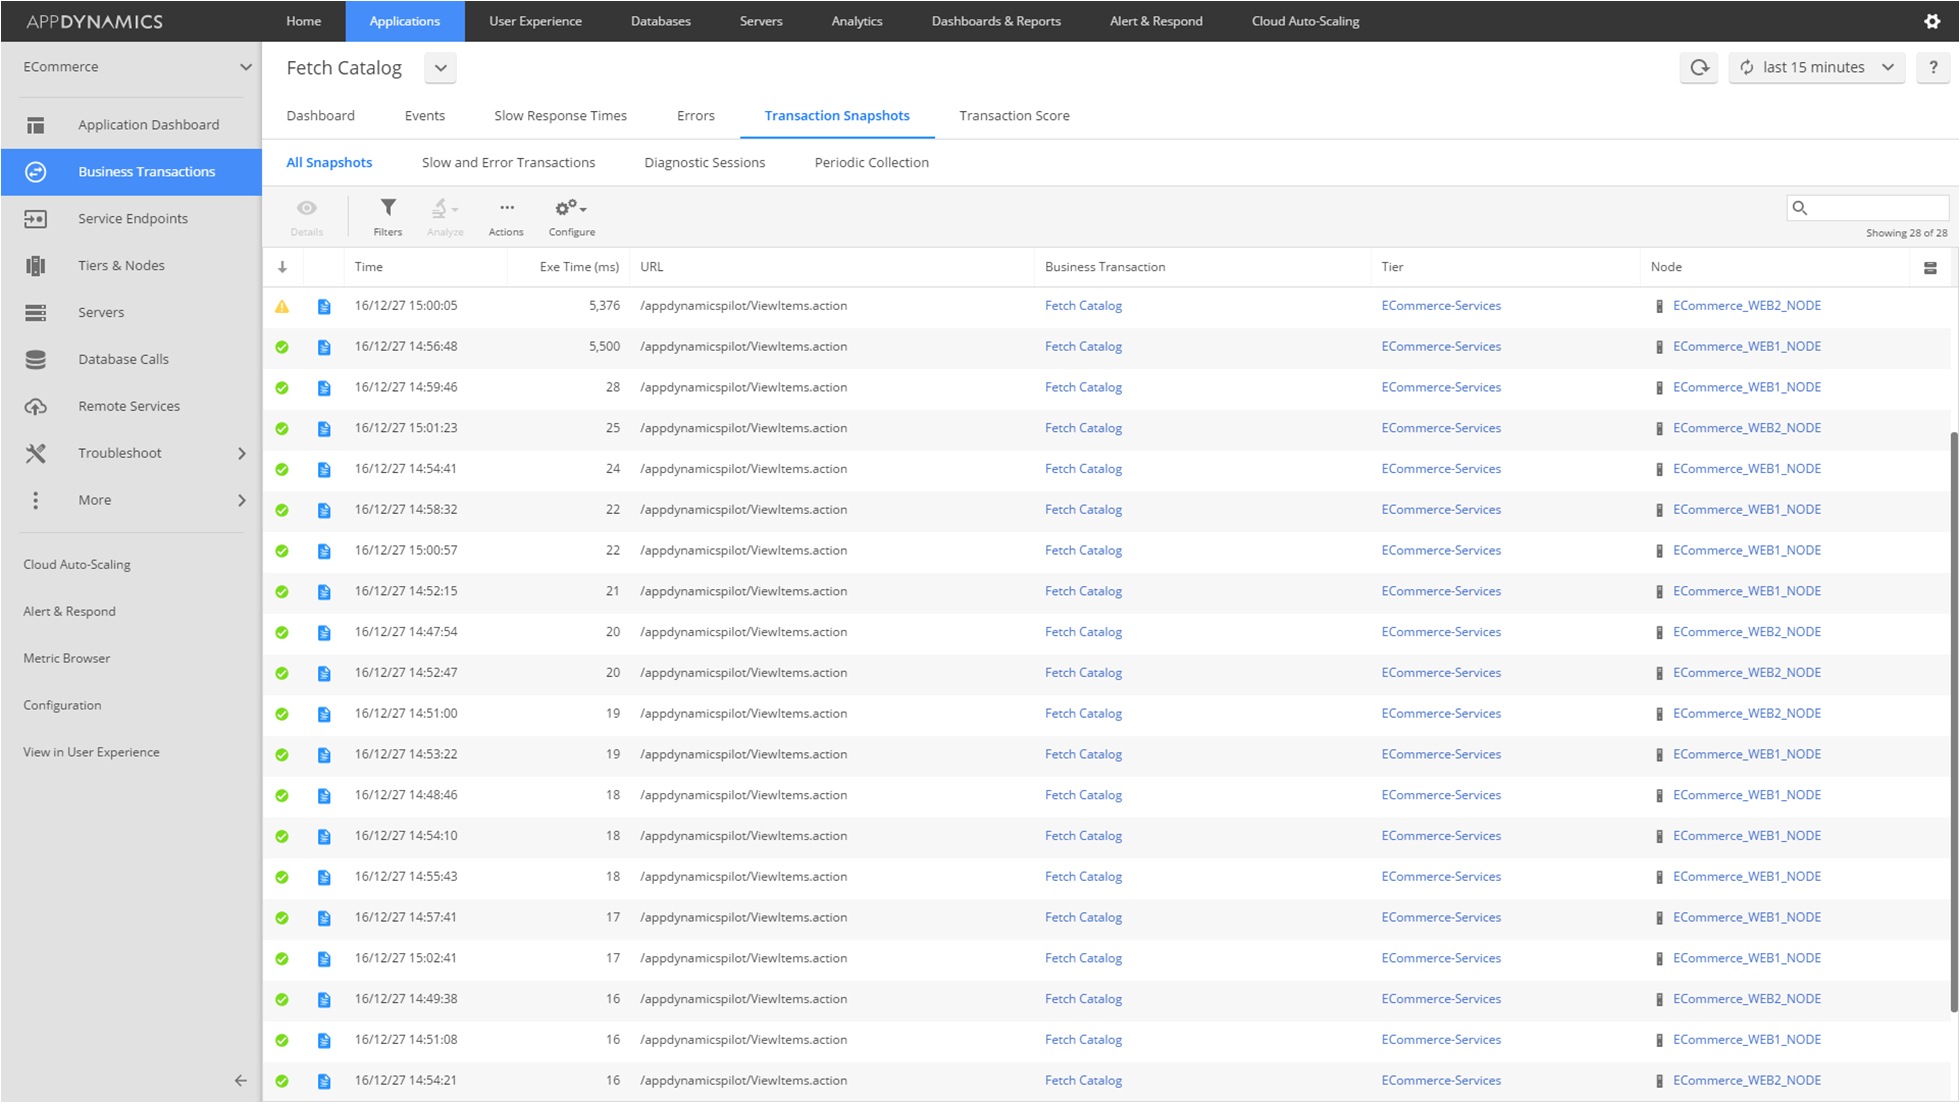Open the last 15 minutes time range dropdown
This screenshot has width=1960, height=1104.
click(1816, 67)
